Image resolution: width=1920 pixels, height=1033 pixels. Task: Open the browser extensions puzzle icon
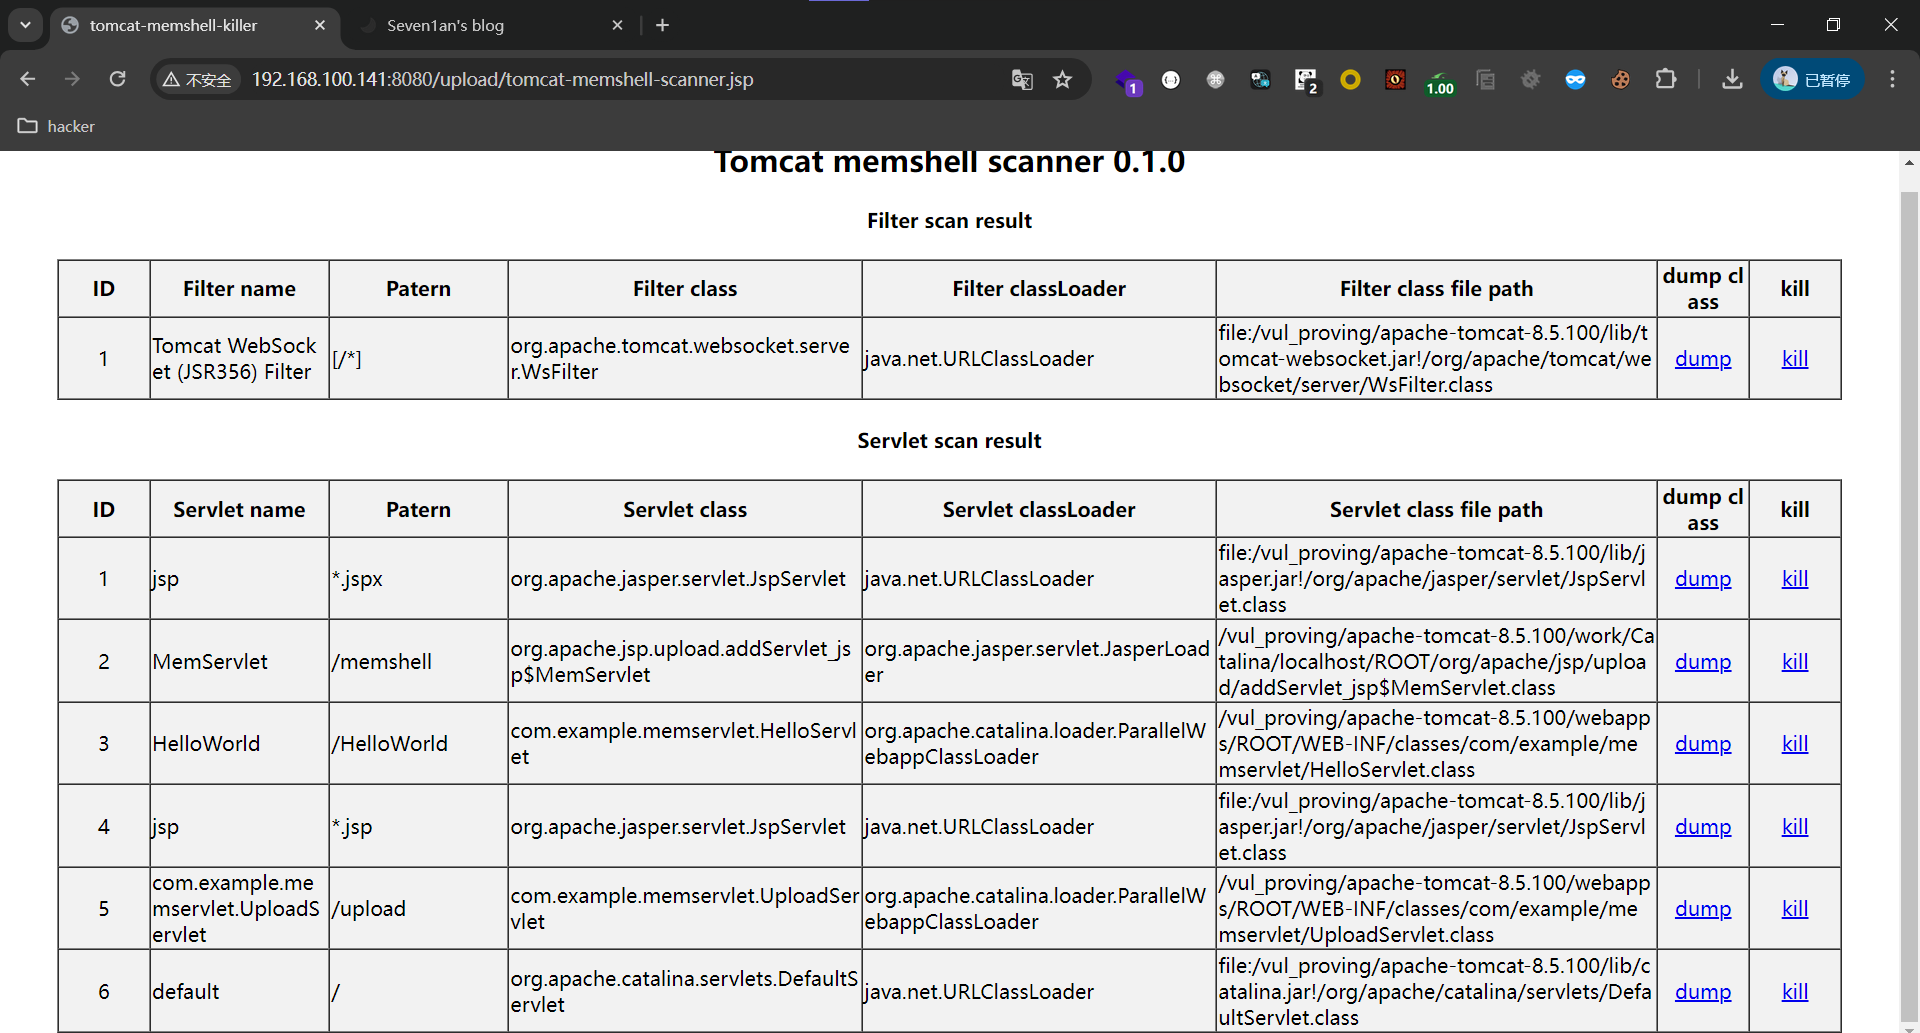point(1666,79)
